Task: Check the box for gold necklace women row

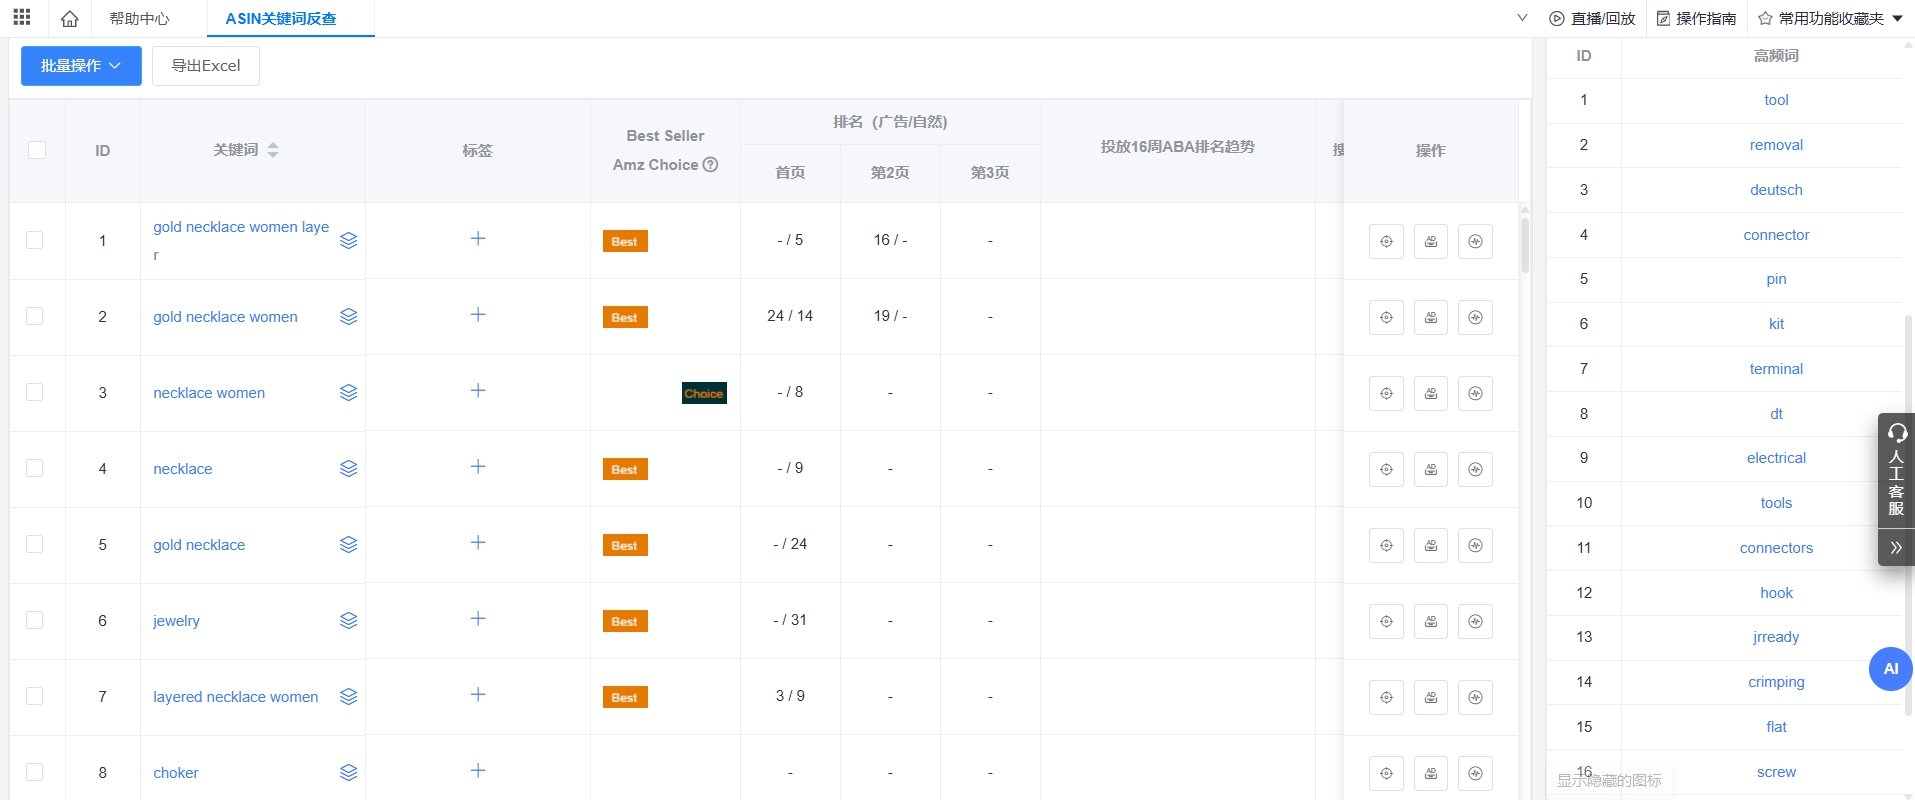Action: [x=35, y=316]
